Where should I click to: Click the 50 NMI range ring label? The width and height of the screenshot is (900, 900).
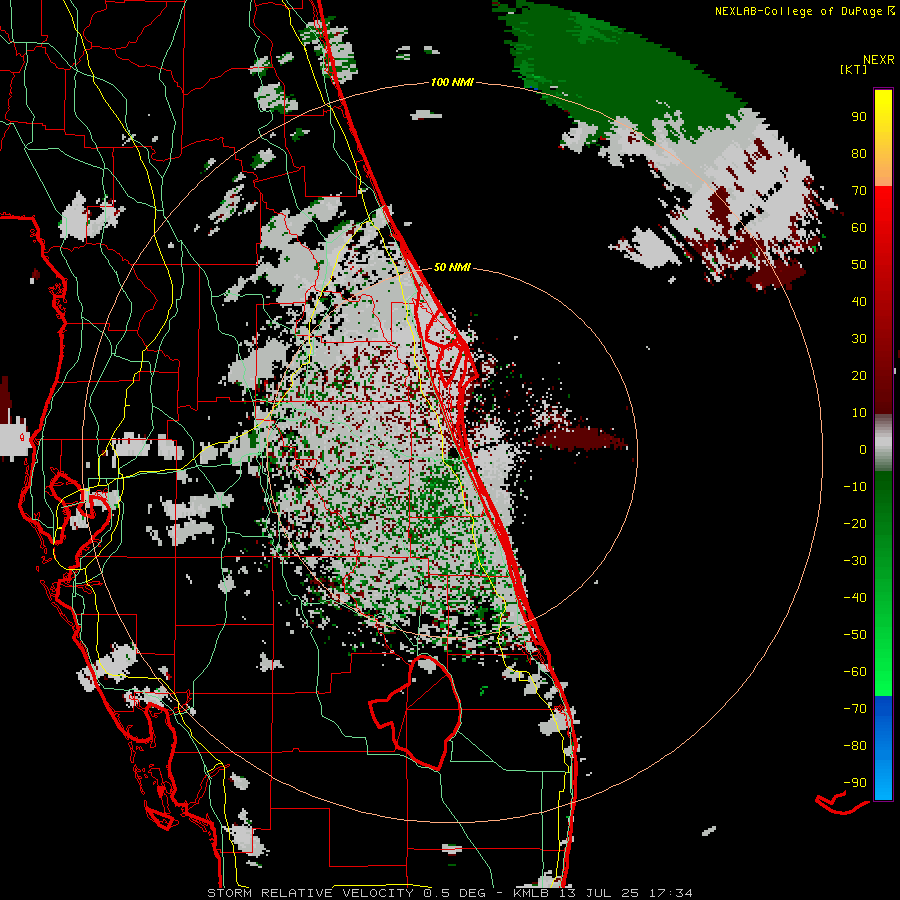click(452, 267)
